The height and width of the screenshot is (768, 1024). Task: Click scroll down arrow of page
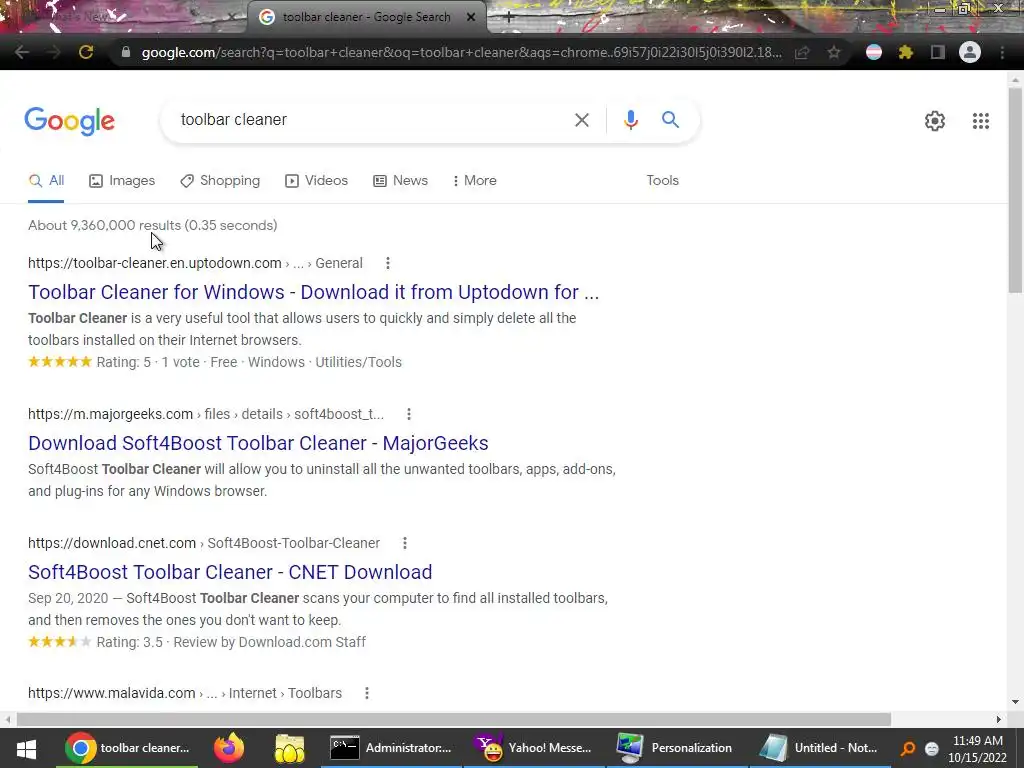click(1015, 702)
